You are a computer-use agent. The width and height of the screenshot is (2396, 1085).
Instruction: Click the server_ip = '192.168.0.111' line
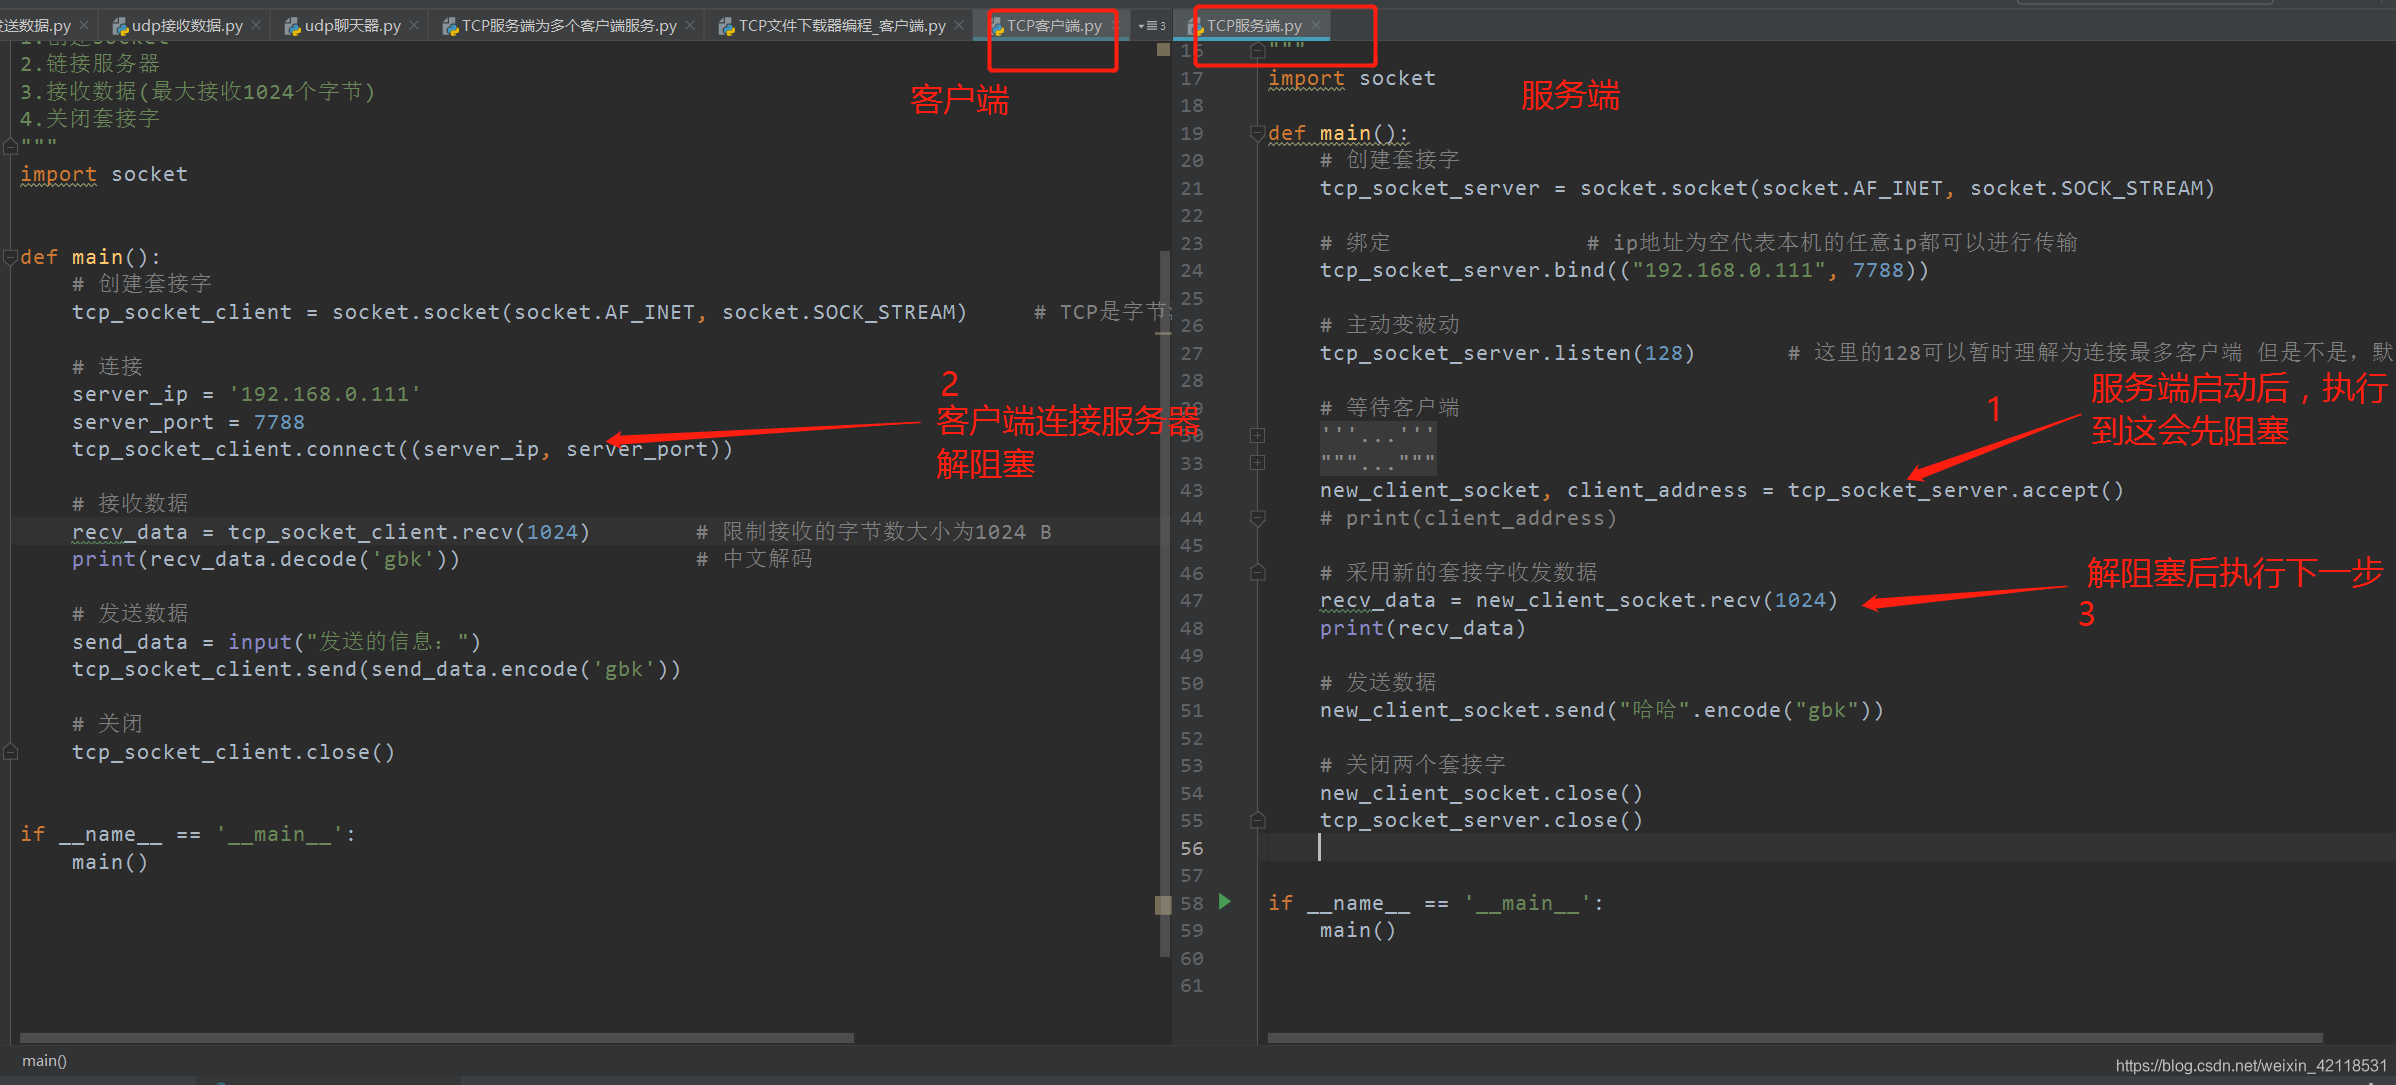(x=246, y=394)
